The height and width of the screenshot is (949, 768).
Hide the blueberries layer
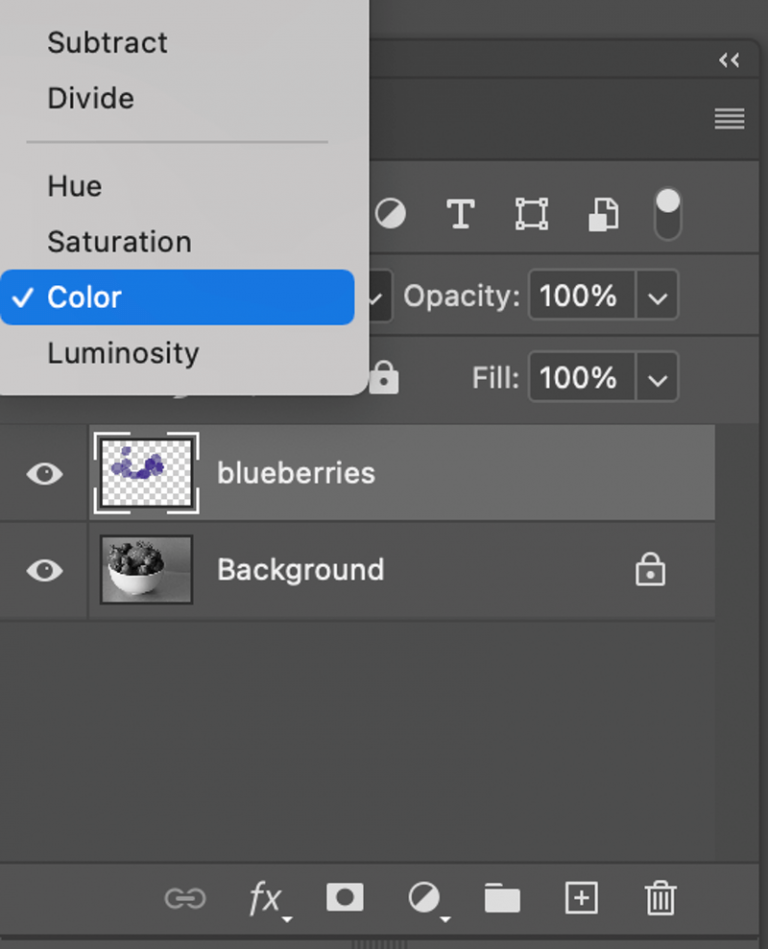(x=42, y=474)
